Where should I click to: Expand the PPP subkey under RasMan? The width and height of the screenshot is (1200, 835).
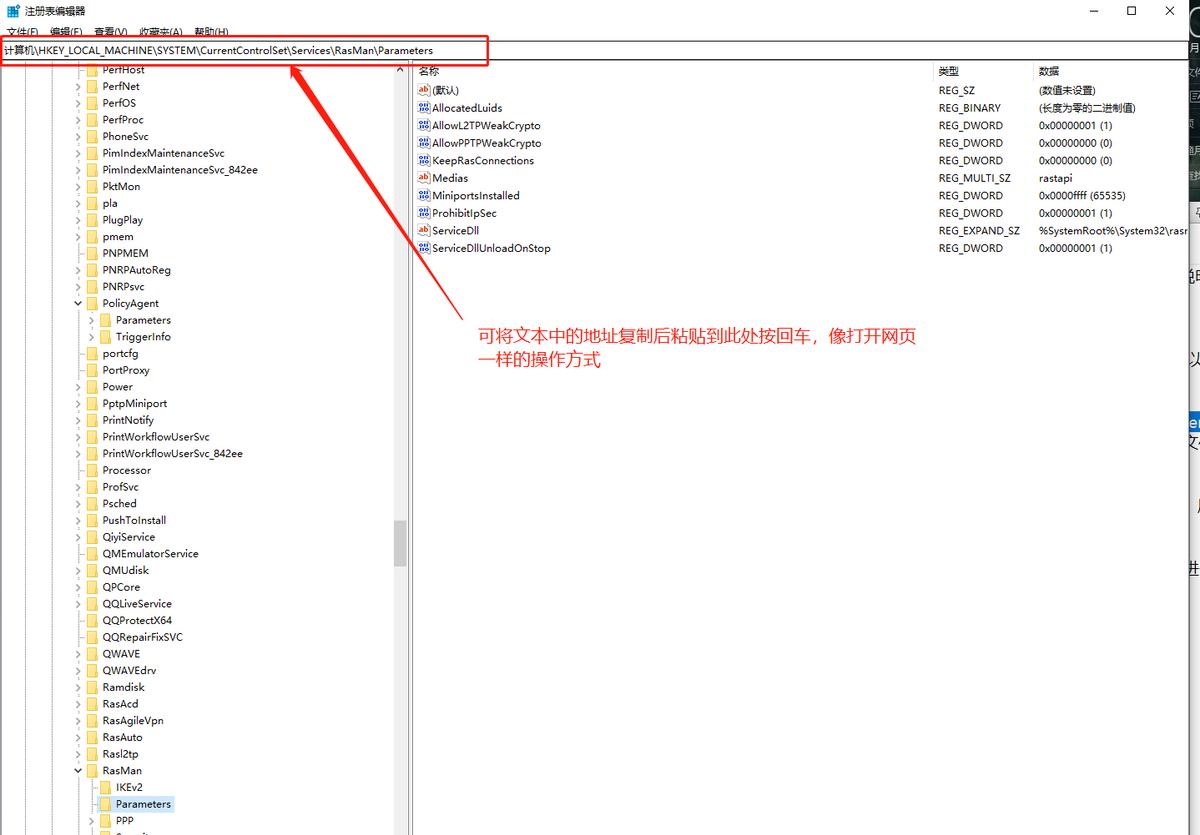[x=91, y=821]
